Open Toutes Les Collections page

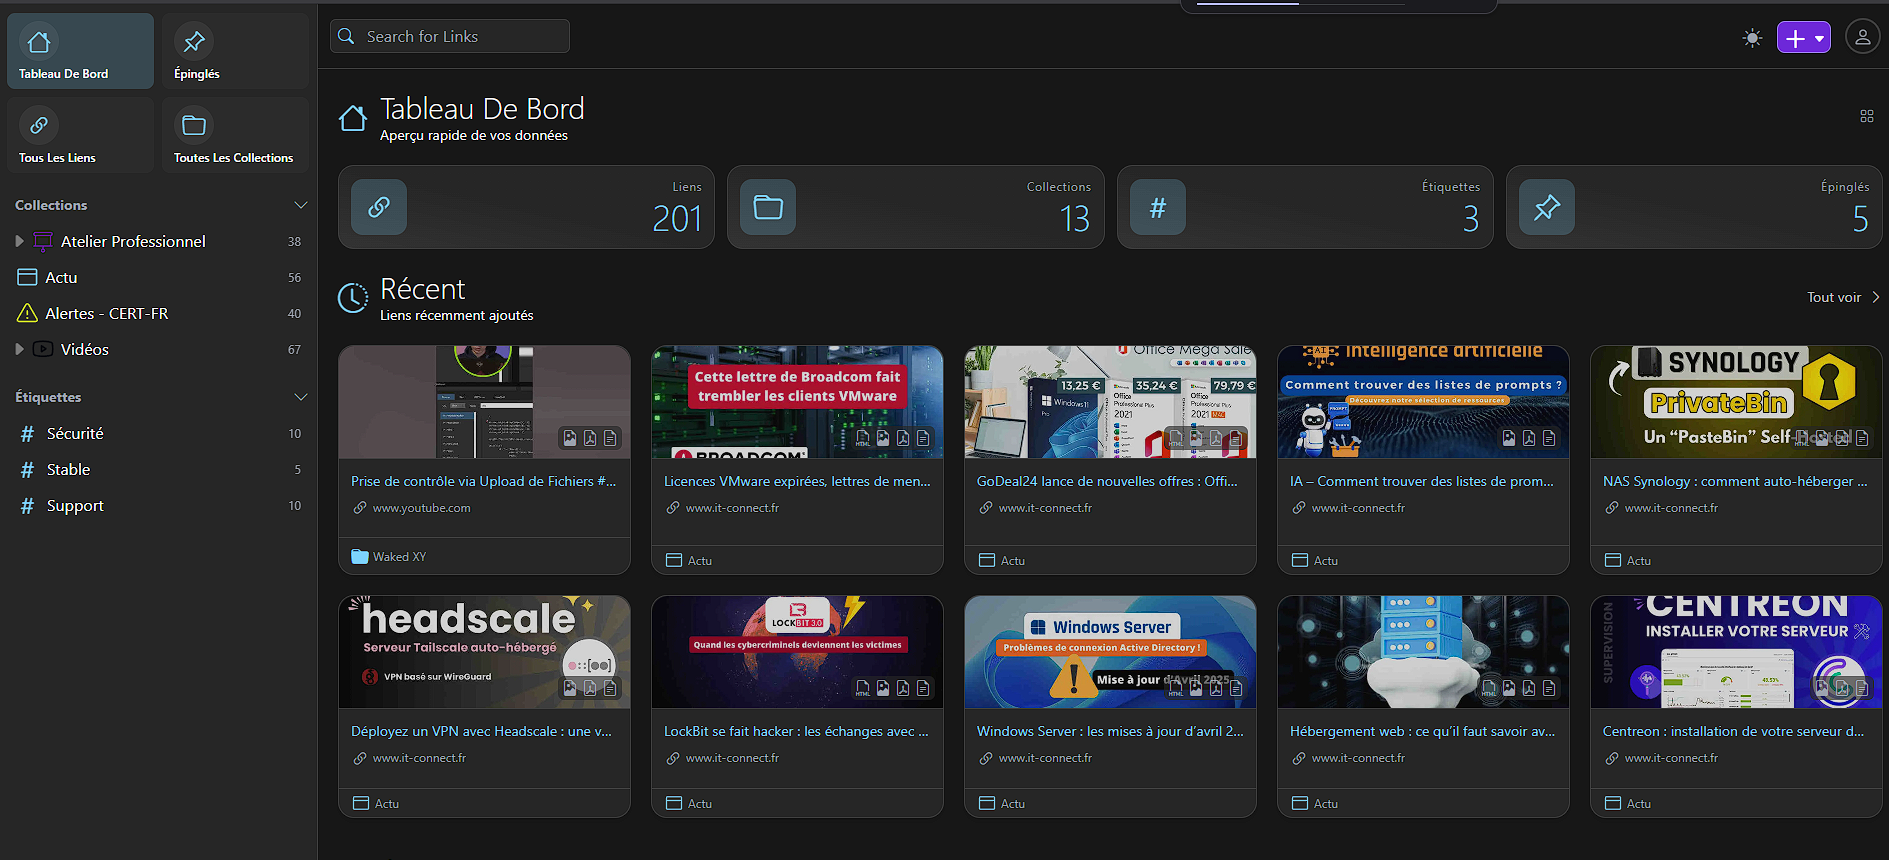click(234, 136)
